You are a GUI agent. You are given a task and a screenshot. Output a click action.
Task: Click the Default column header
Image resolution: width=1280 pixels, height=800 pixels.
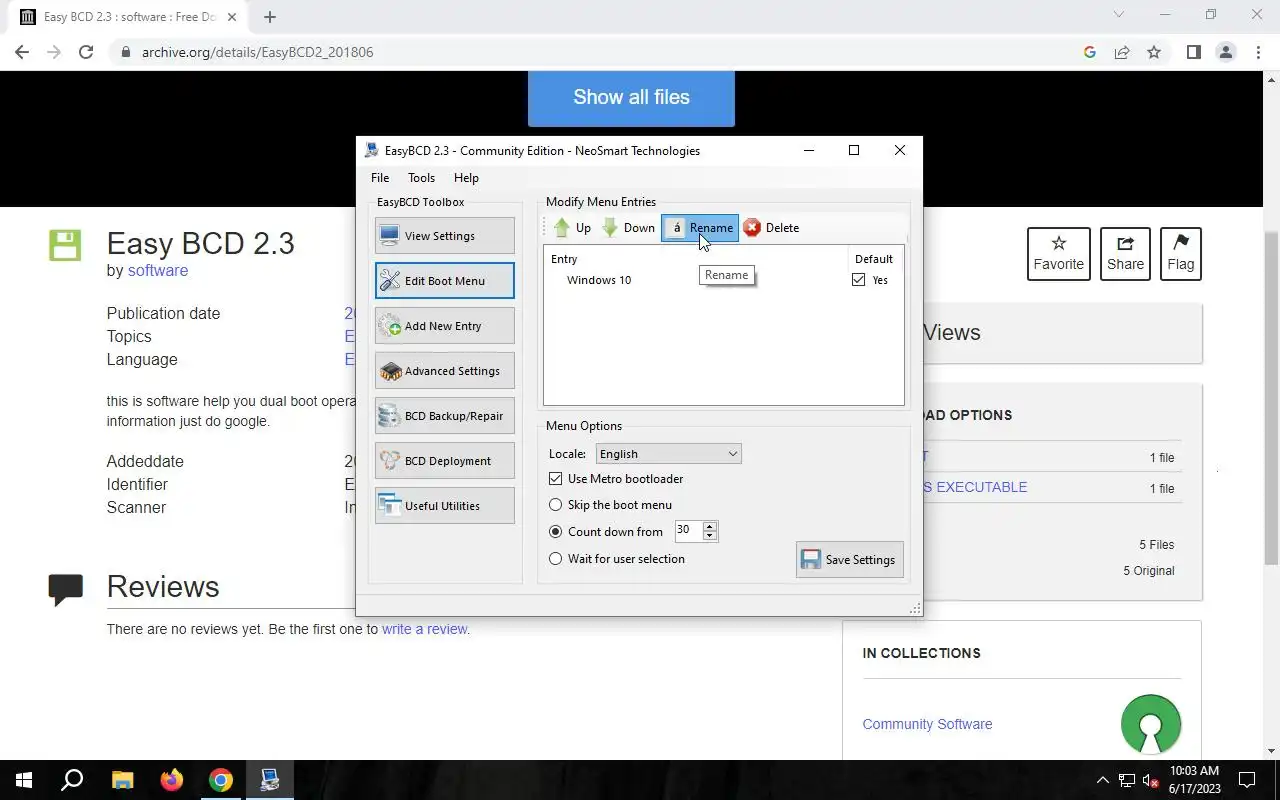pyautogui.click(x=874, y=259)
